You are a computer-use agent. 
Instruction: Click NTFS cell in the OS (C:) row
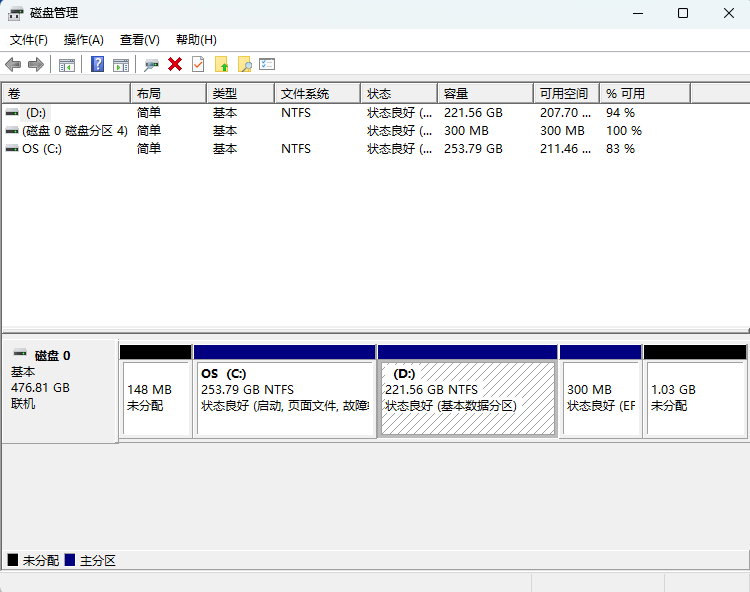tap(296, 149)
